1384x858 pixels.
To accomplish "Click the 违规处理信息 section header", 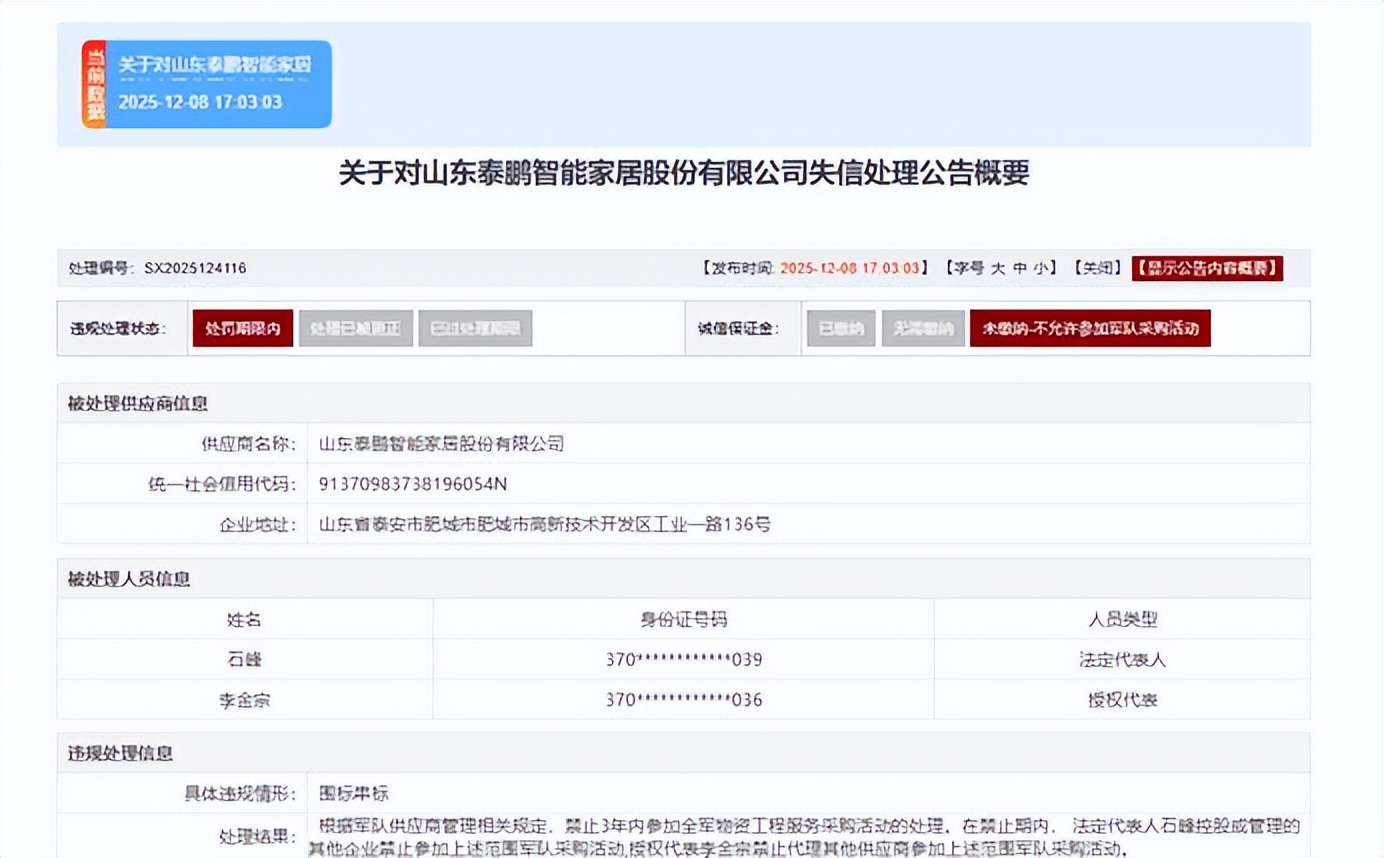I will 120,753.
